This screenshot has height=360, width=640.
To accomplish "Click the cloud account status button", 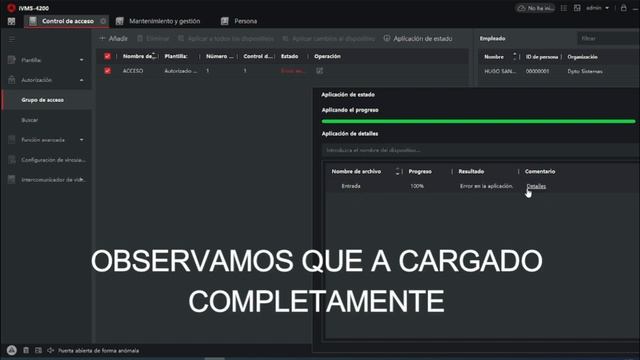I will (536, 8).
